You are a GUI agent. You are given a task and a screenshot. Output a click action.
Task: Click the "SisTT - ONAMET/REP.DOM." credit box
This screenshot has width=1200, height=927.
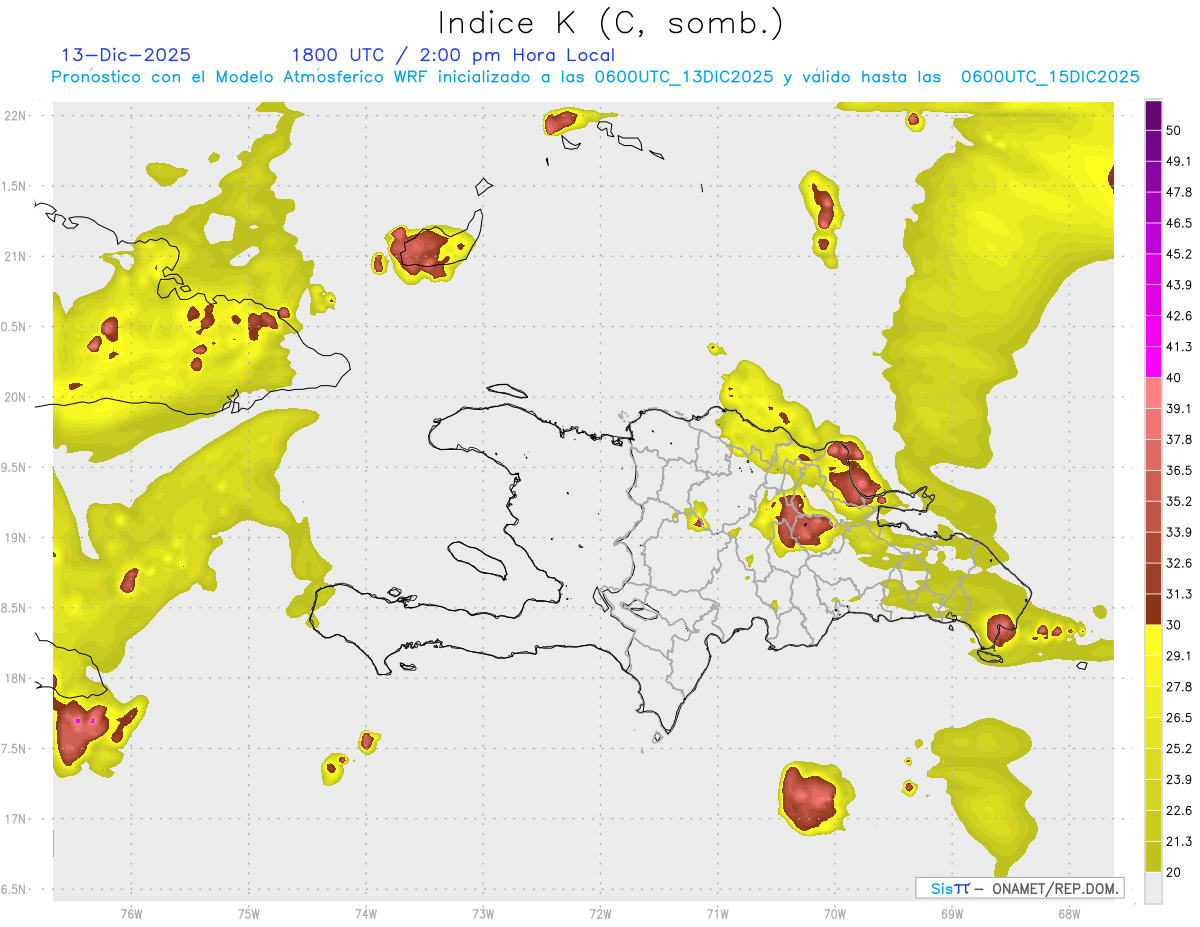point(1020,888)
